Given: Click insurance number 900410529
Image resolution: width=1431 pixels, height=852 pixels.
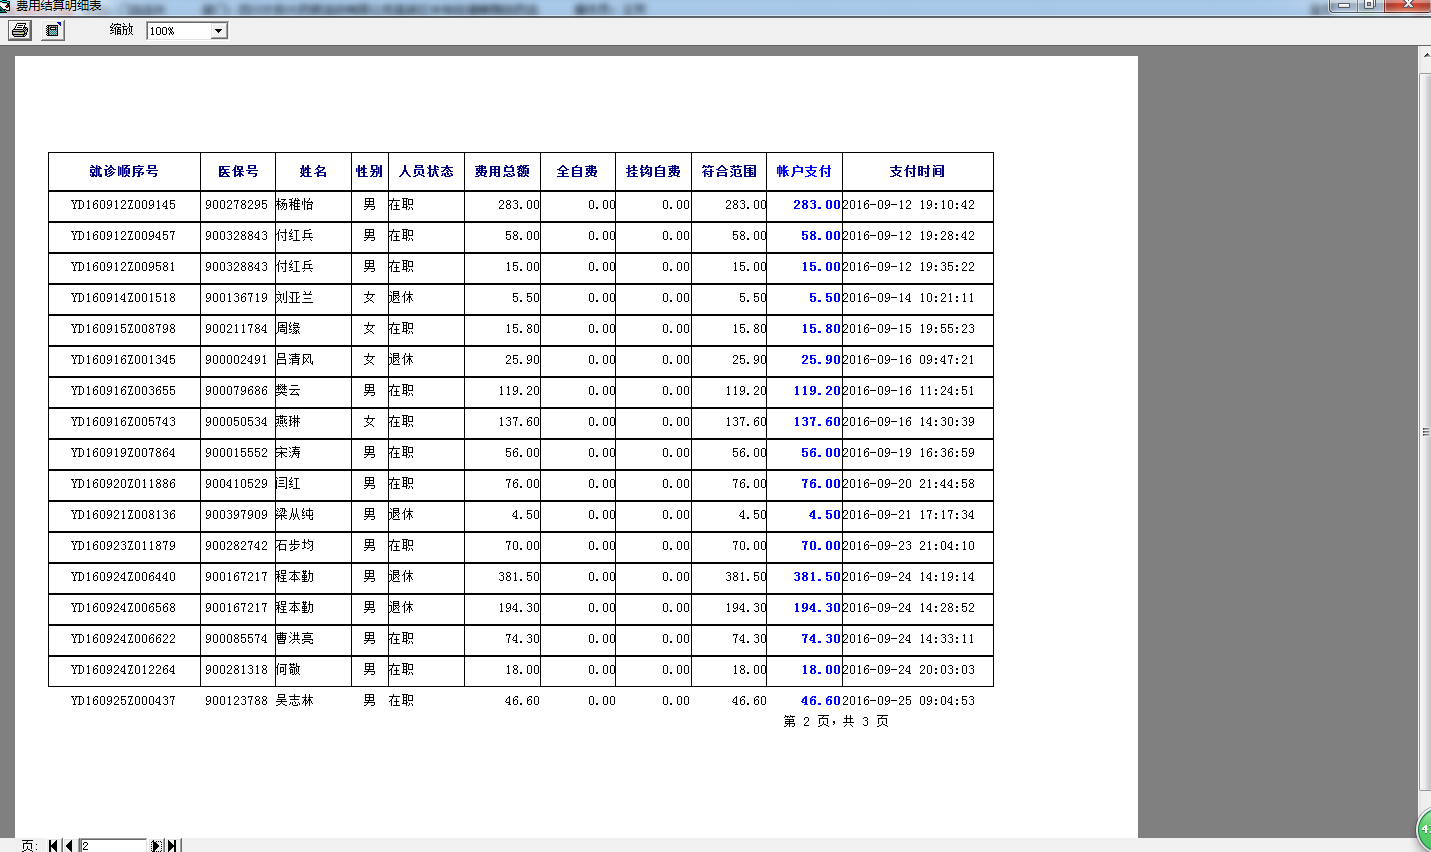Looking at the screenshot, I should coord(237,484).
